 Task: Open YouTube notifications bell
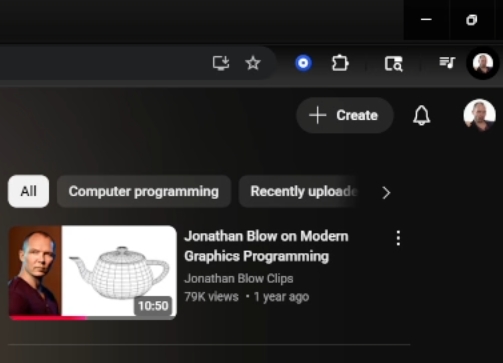[x=422, y=115]
